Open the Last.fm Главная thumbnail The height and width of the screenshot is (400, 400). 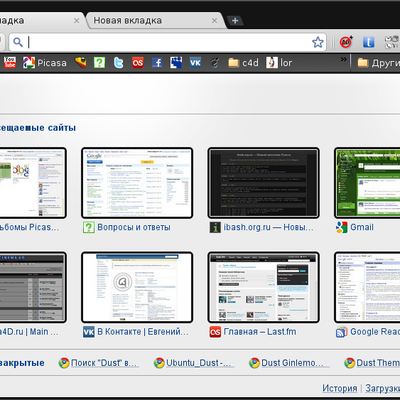pyautogui.click(x=263, y=287)
